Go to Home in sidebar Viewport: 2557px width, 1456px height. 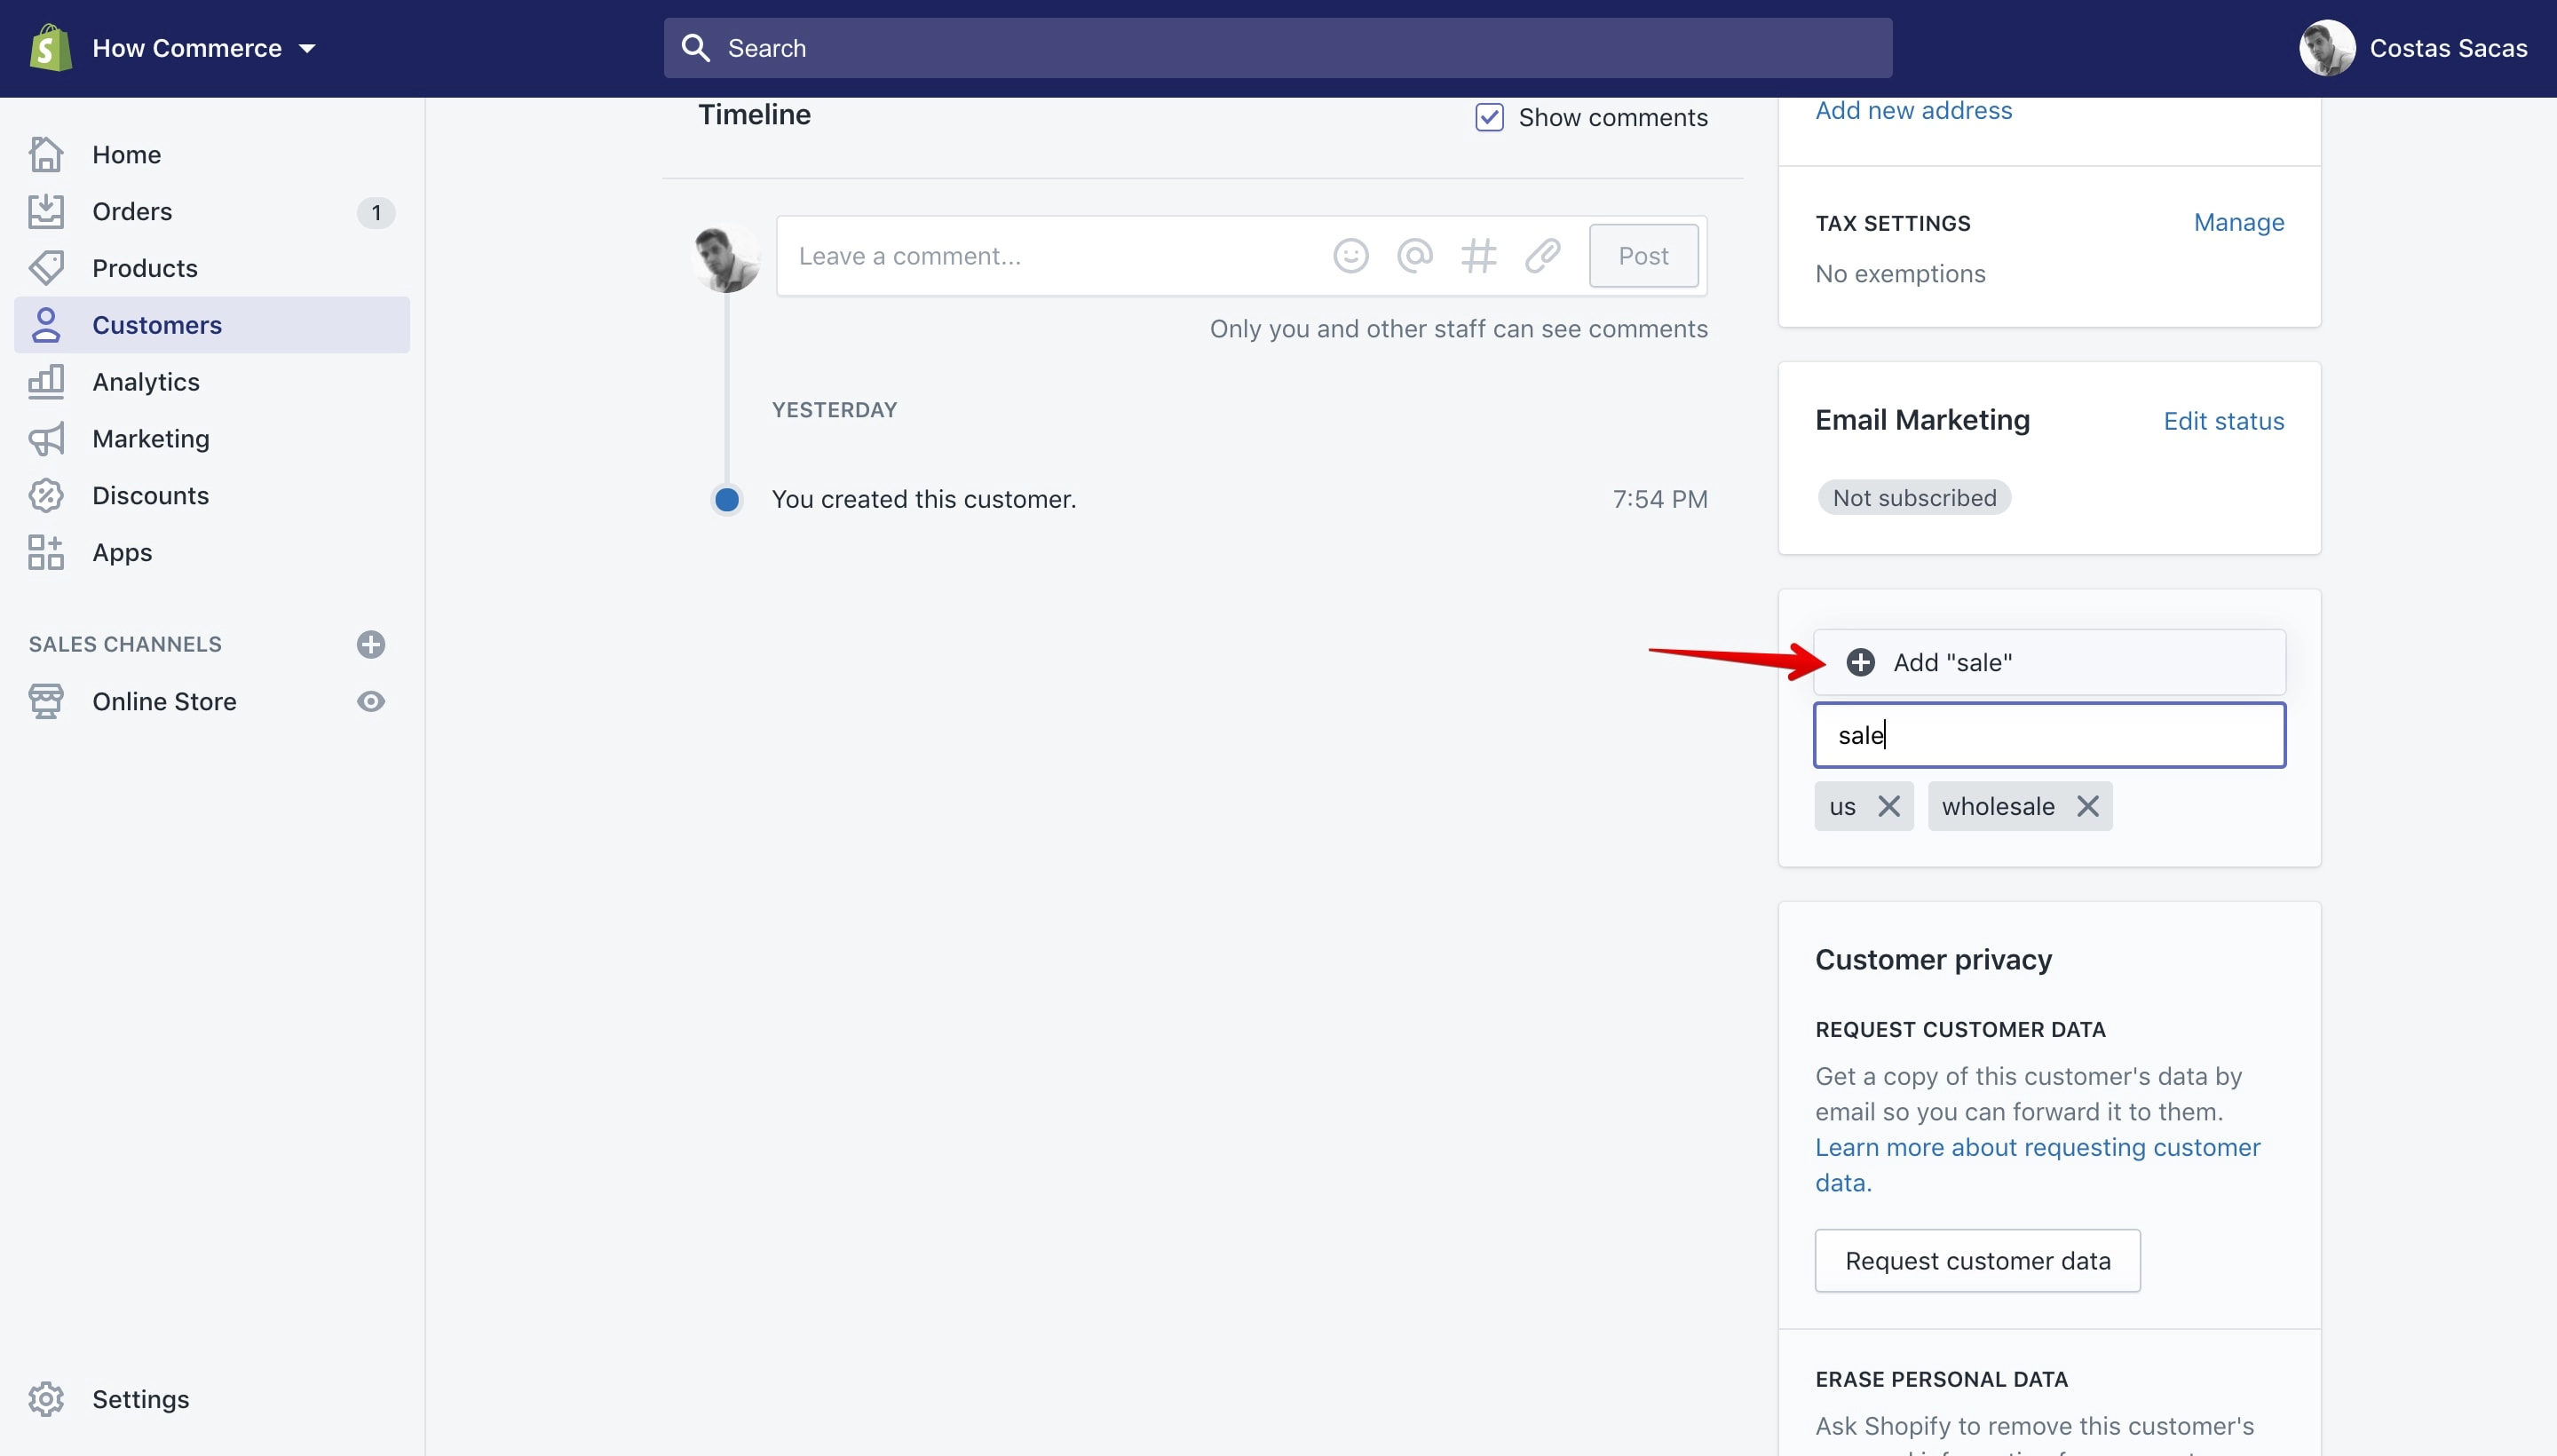coord(212,154)
